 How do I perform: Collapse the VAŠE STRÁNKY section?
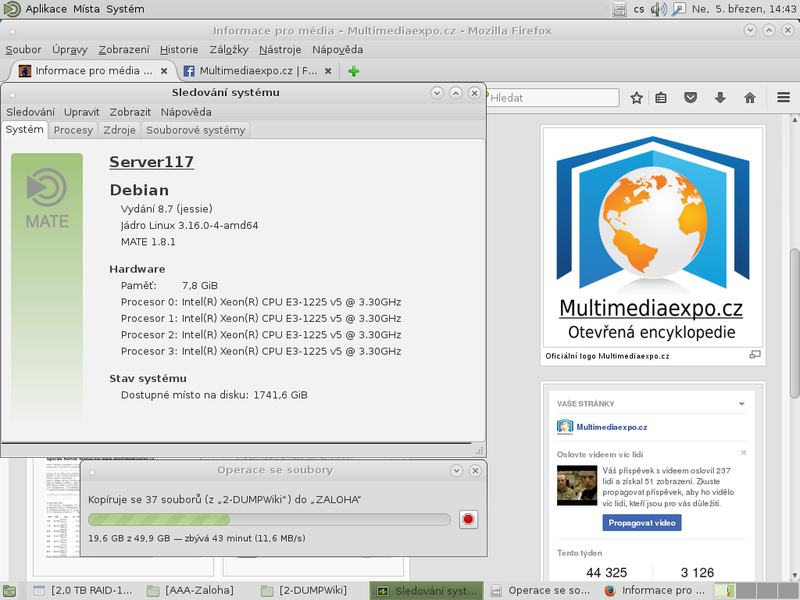(741, 403)
